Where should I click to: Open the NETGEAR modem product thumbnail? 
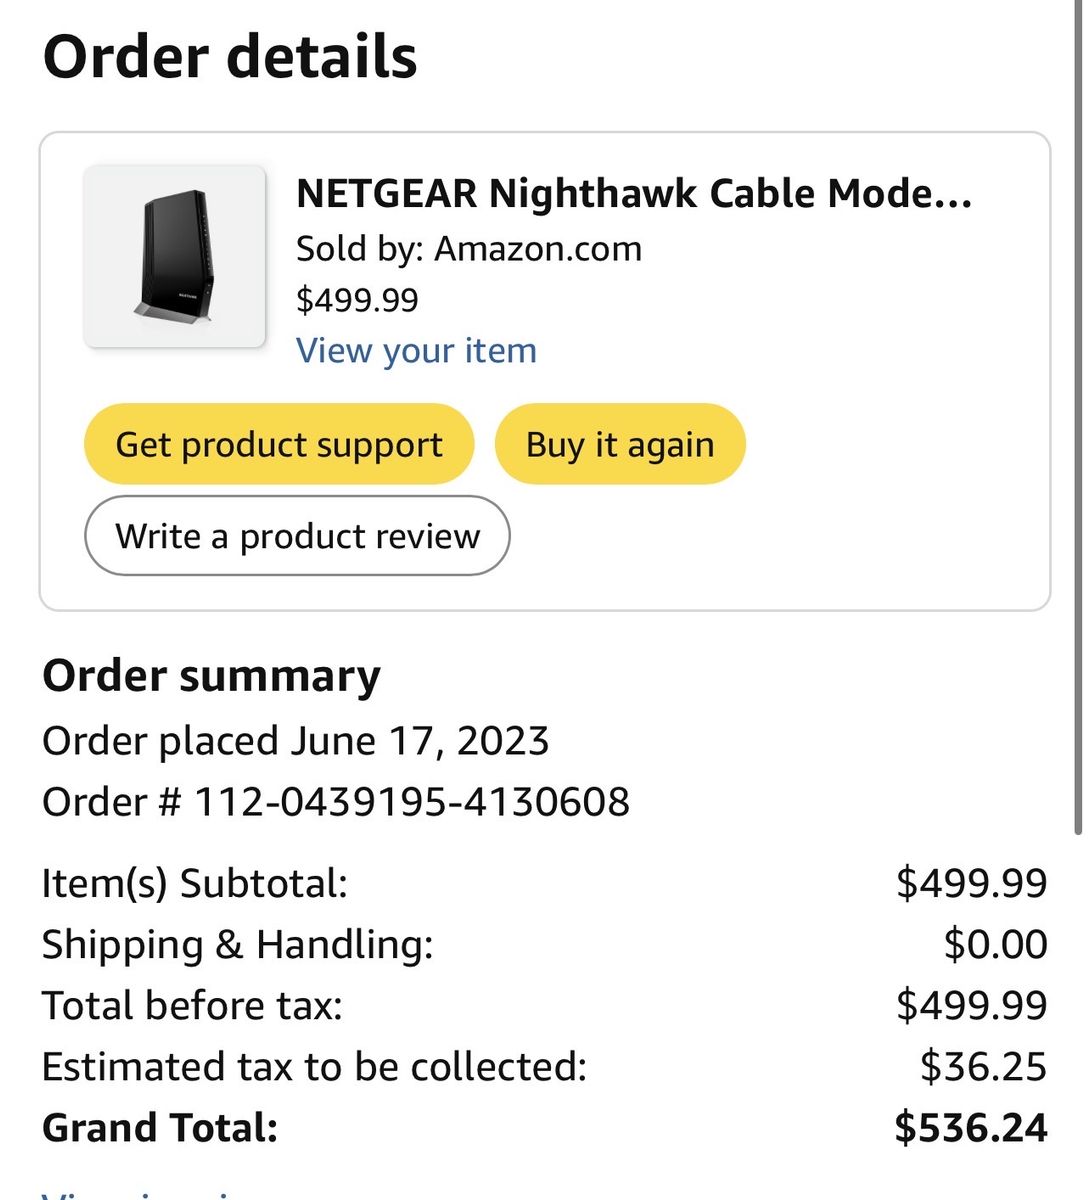(175, 257)
